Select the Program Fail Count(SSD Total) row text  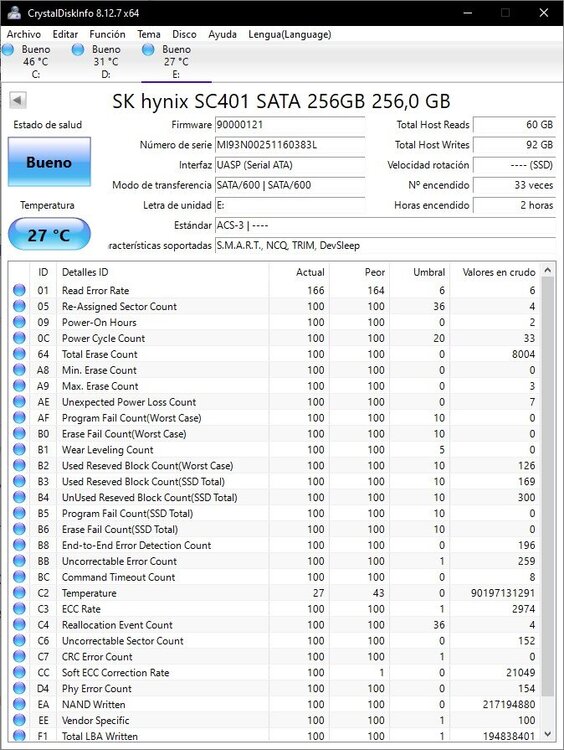click(127, 513)
